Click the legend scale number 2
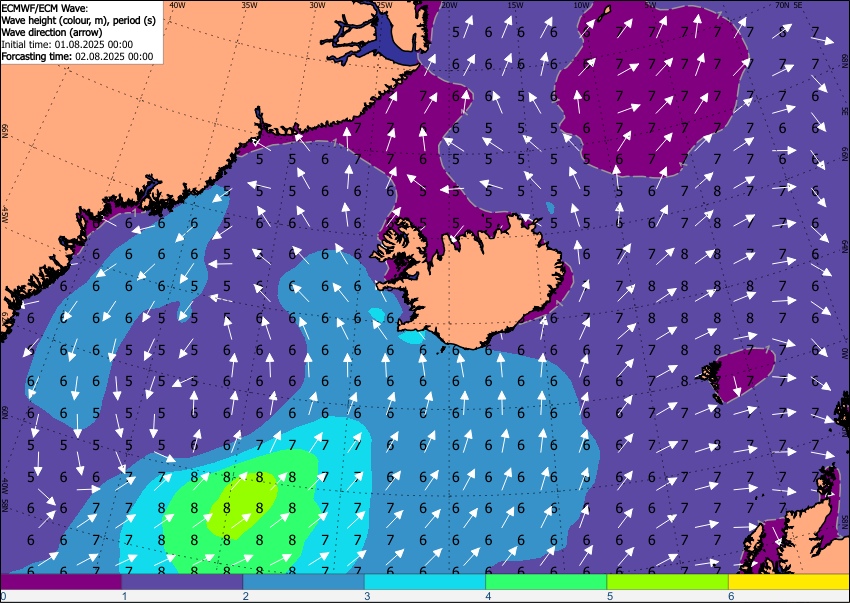850x603 pixels. [246, 596]
